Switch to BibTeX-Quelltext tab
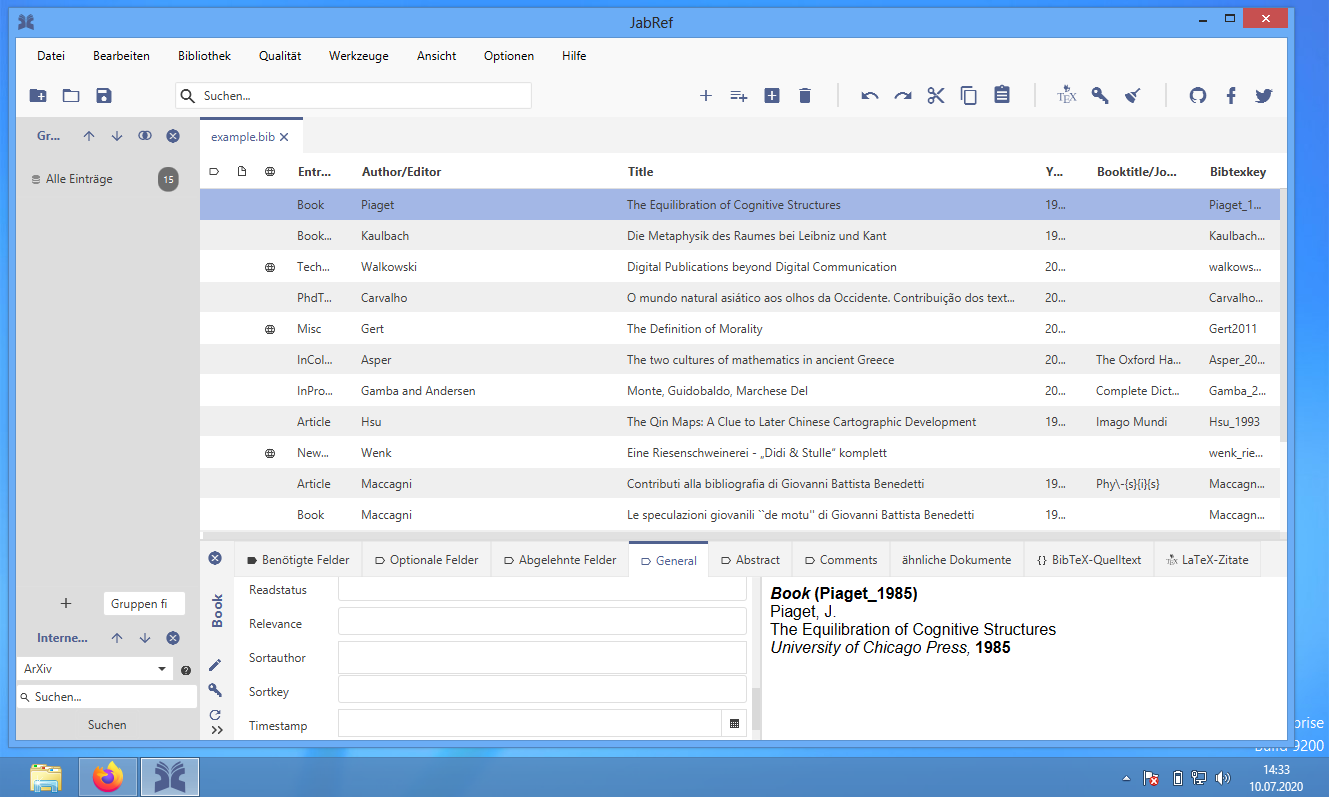1329x797 pixels. coord(1089,560)
